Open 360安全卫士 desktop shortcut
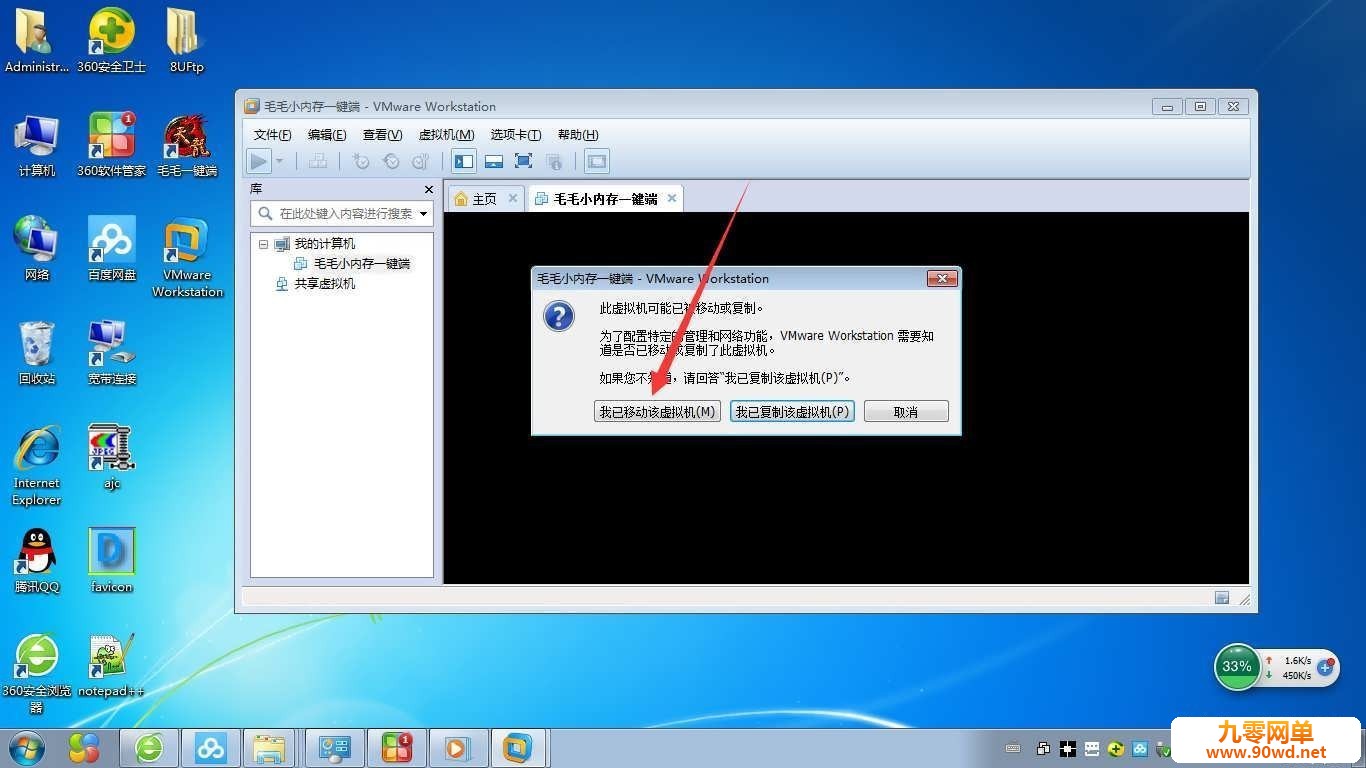 (112, 40)
